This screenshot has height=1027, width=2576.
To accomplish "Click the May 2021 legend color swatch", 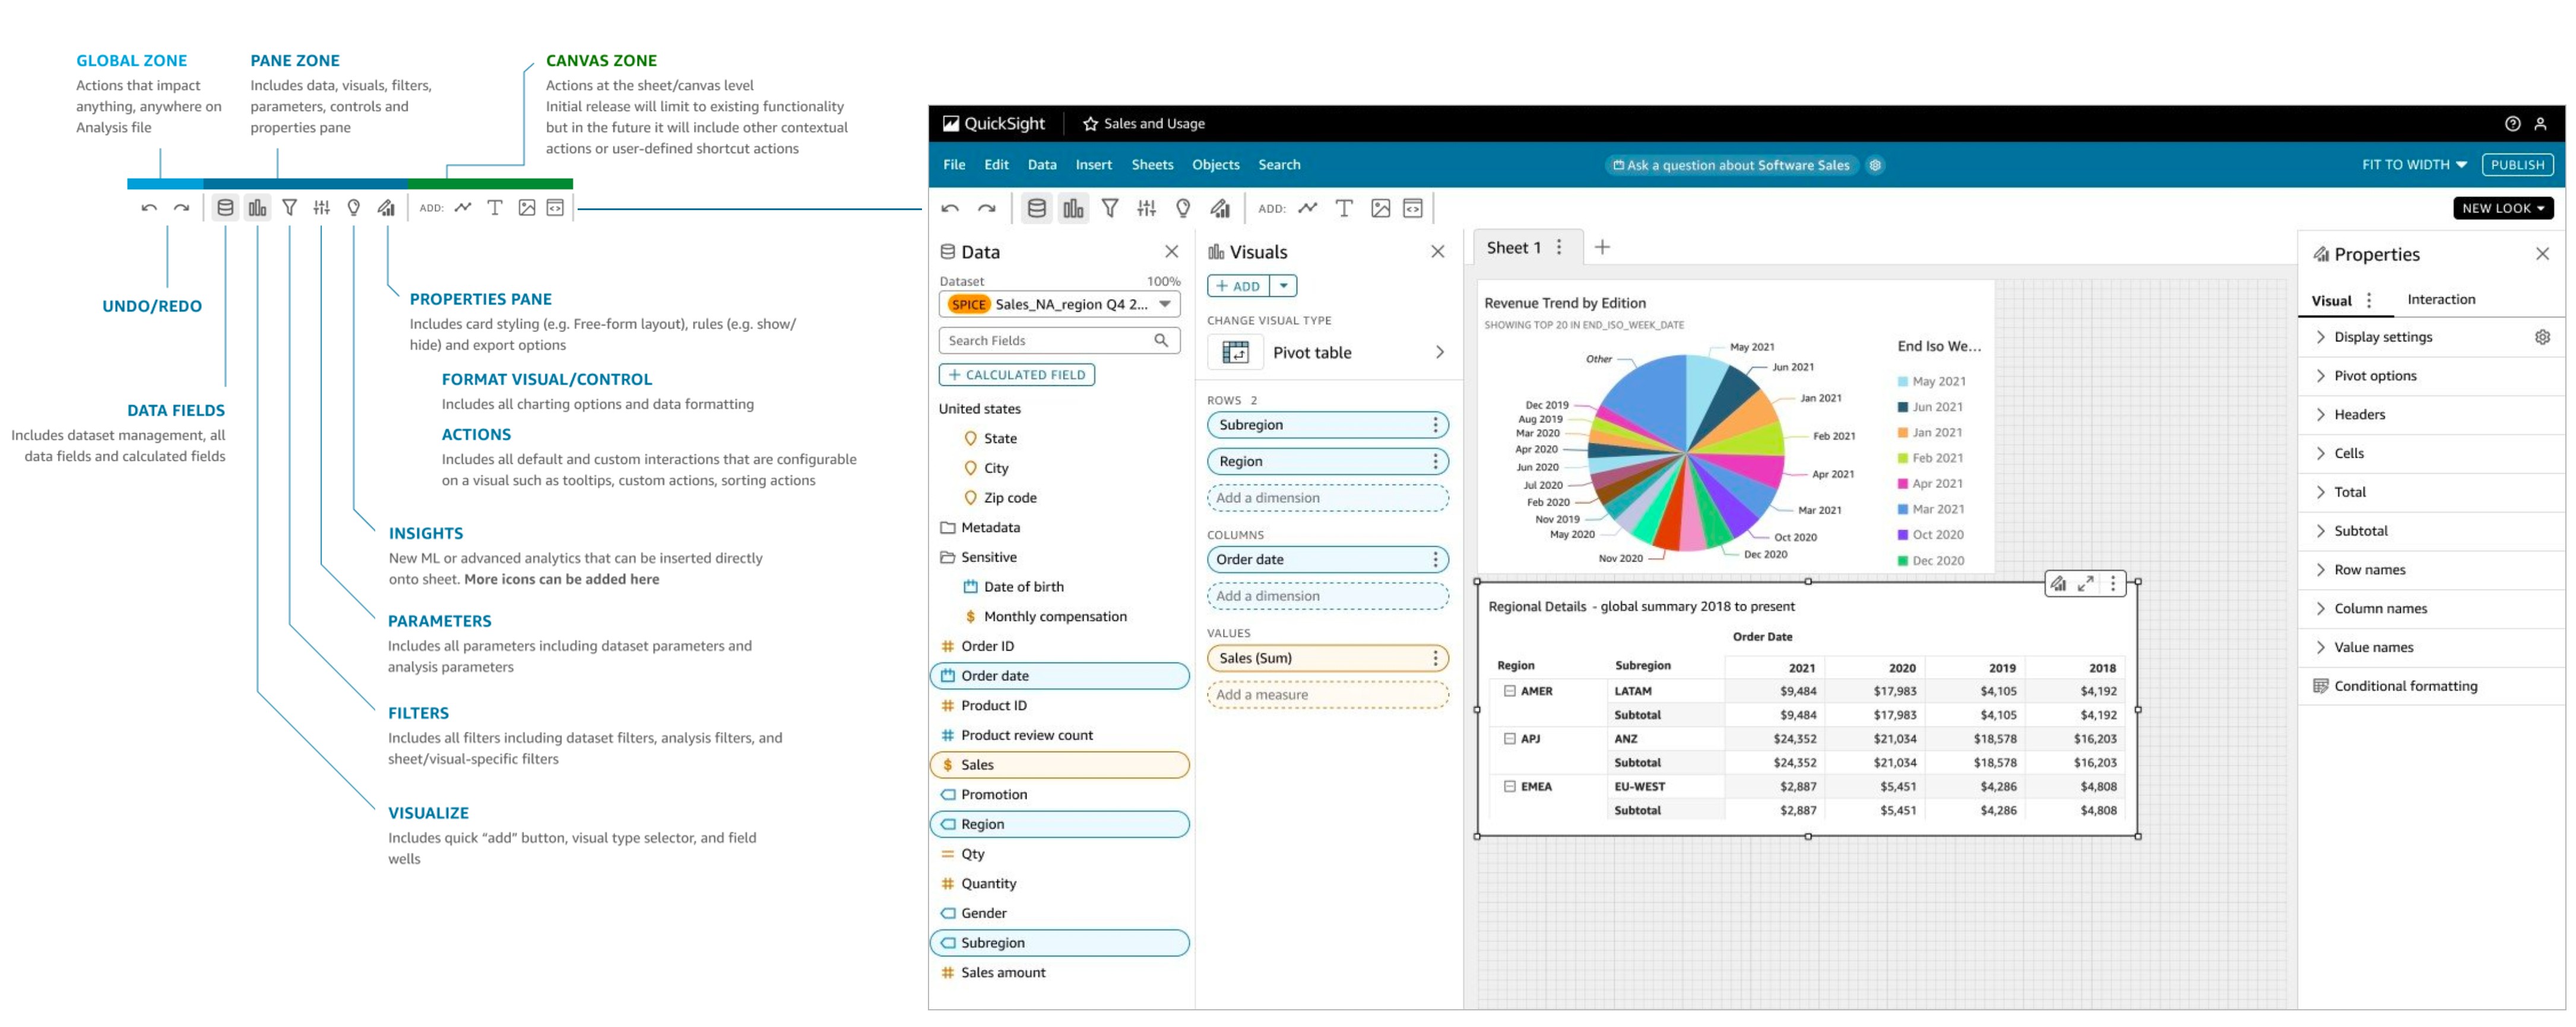I will click(1902, 382).
